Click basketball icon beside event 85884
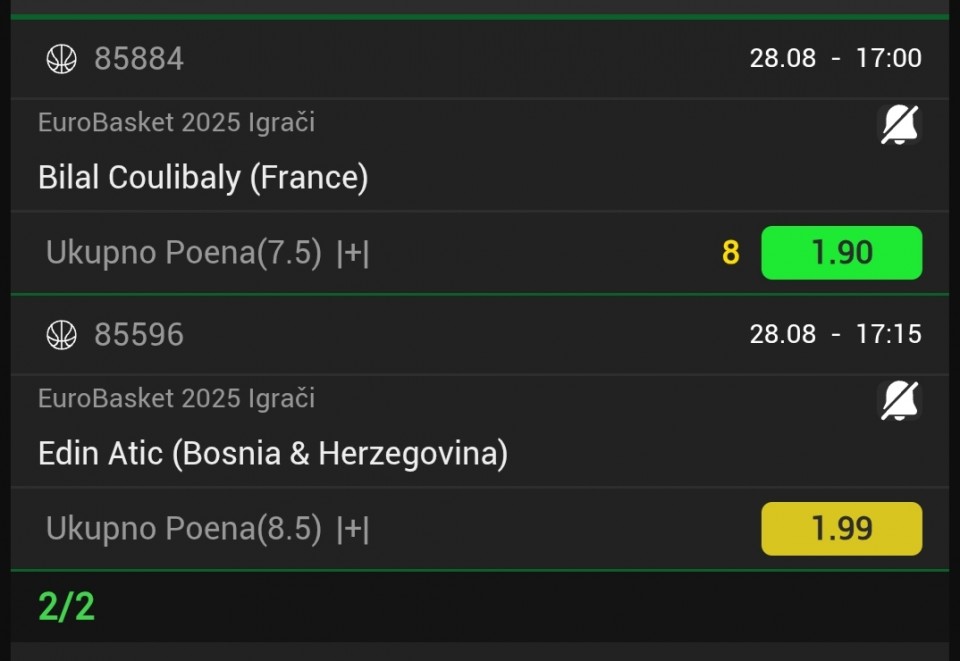The width and height of the screenshot is (960, 661). point(62,59)
